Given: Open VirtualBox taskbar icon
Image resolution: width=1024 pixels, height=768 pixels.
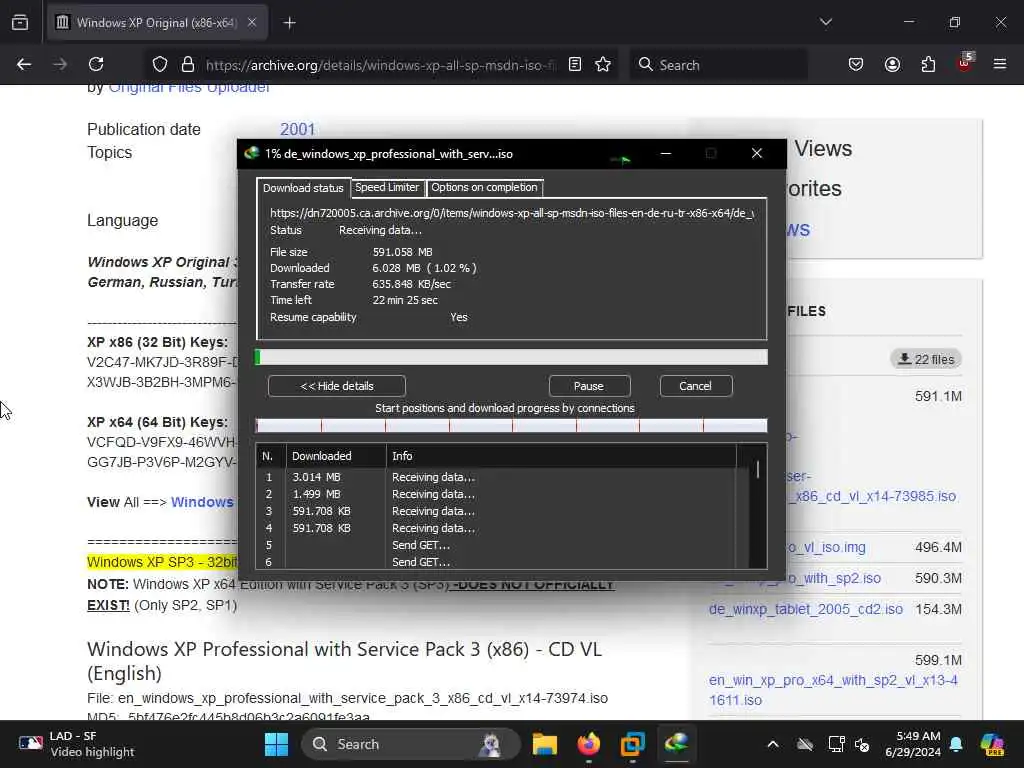Looking at the screenshot, I should point(632,744).
